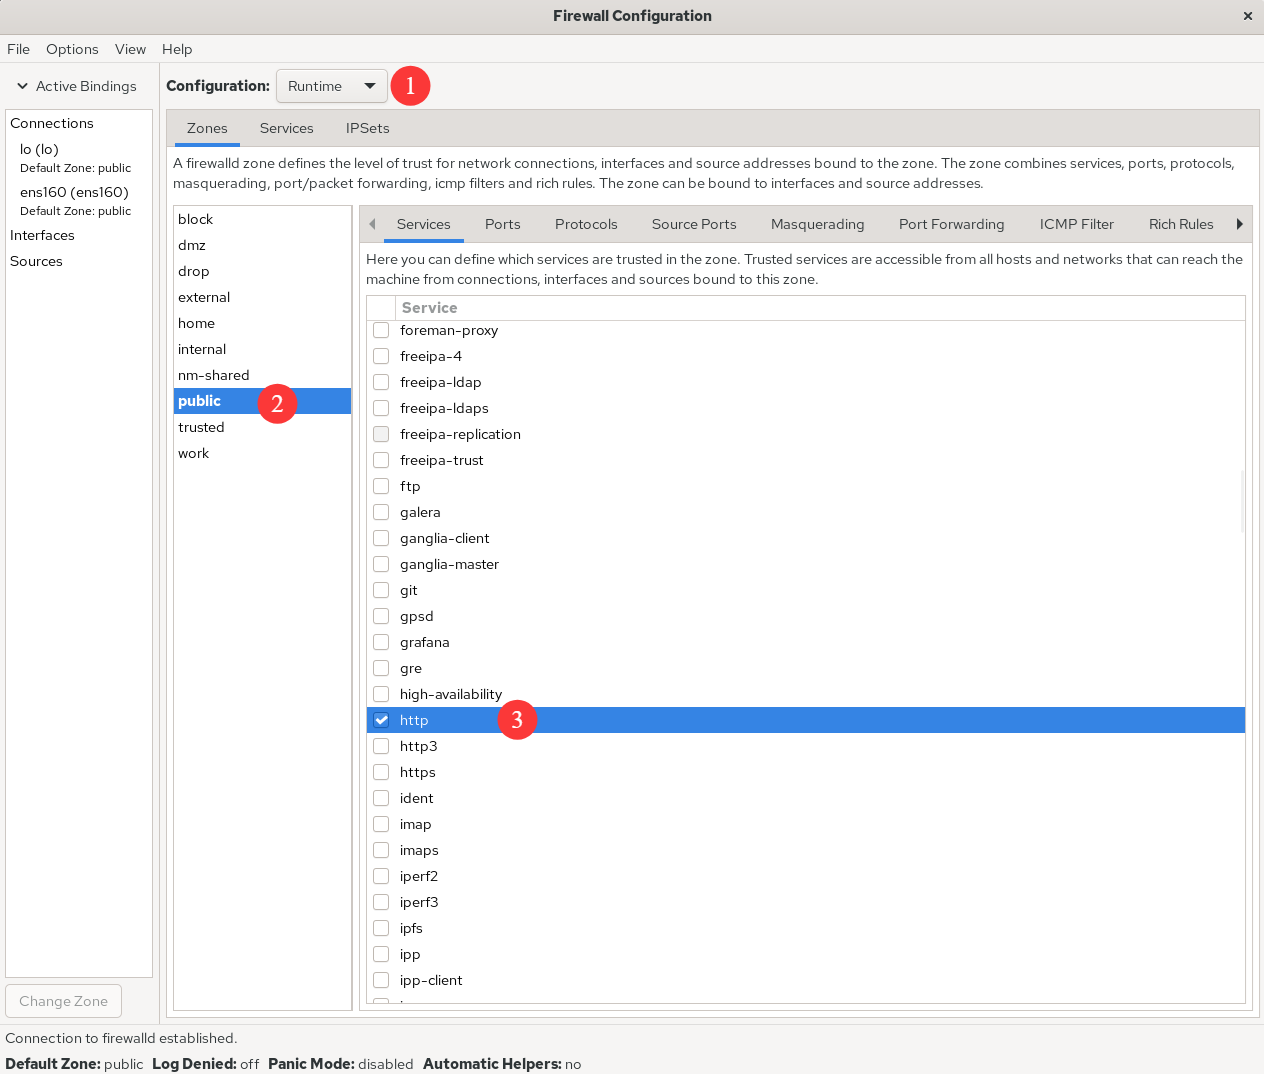
Task: Open the File menu
Action: coord(18,49)
